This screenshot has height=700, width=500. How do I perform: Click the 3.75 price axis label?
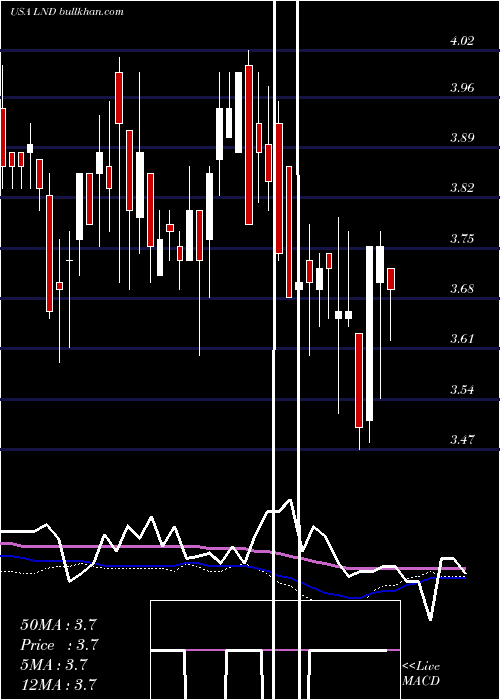click(x=462, y=238)
